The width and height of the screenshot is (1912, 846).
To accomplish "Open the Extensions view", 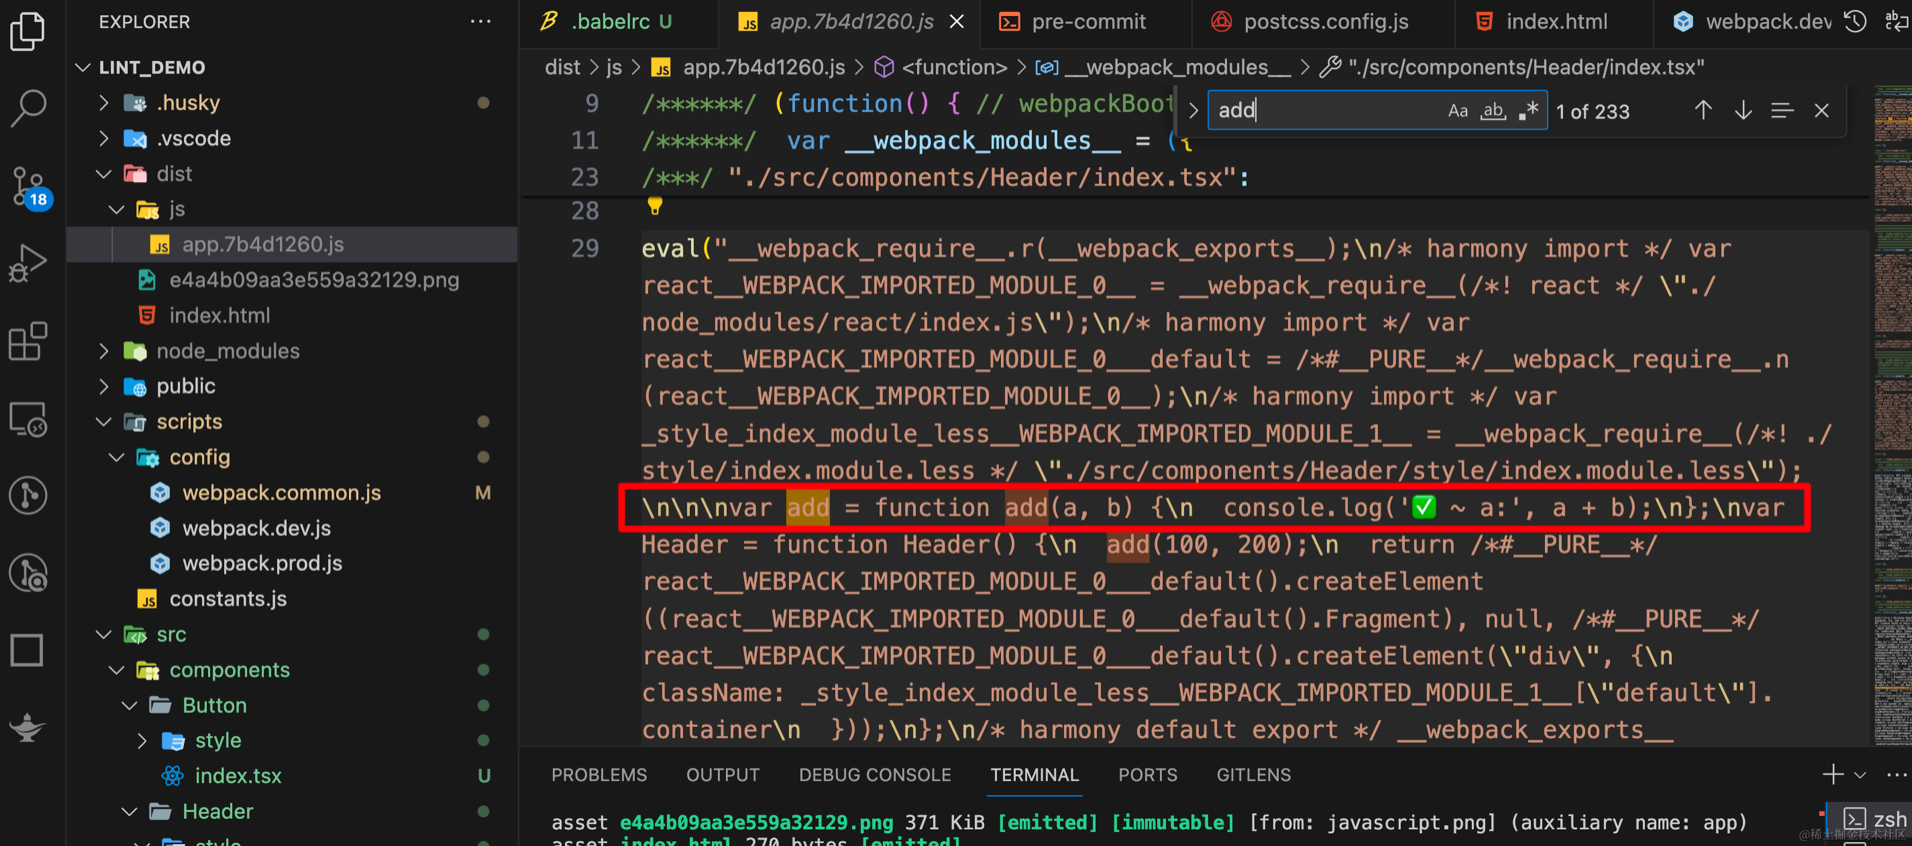I will click(28, 341).
